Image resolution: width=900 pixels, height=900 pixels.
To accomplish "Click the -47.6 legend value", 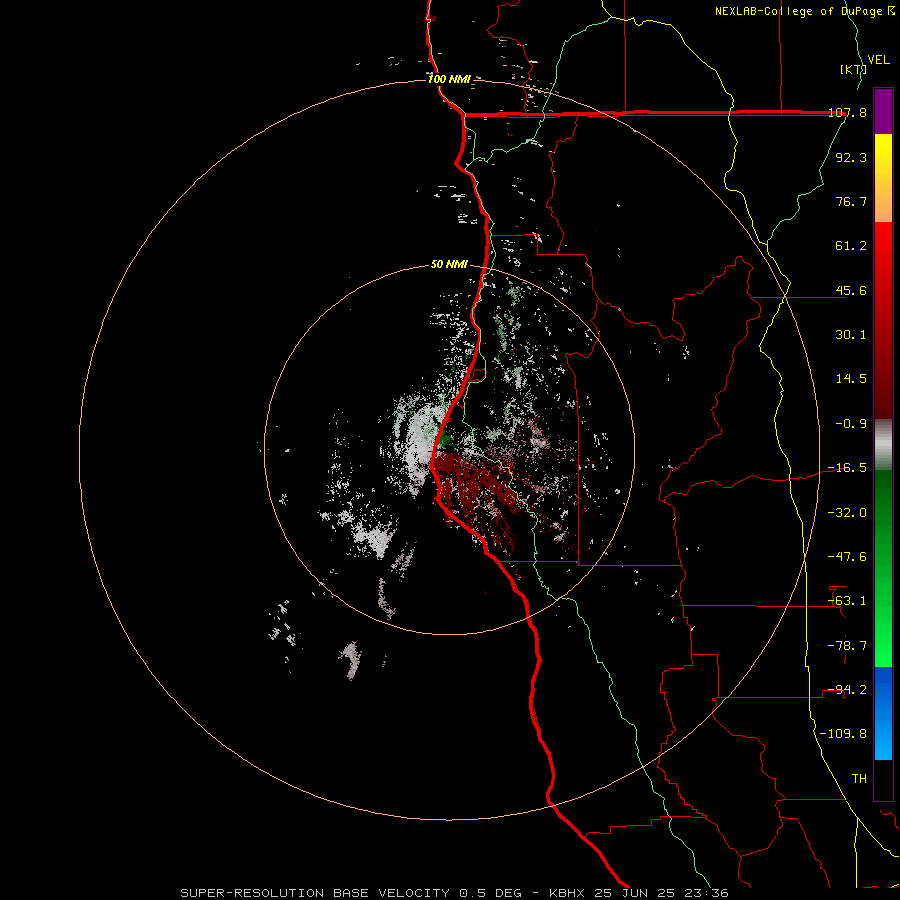I will pyautogui.click(x=847, y=557).
